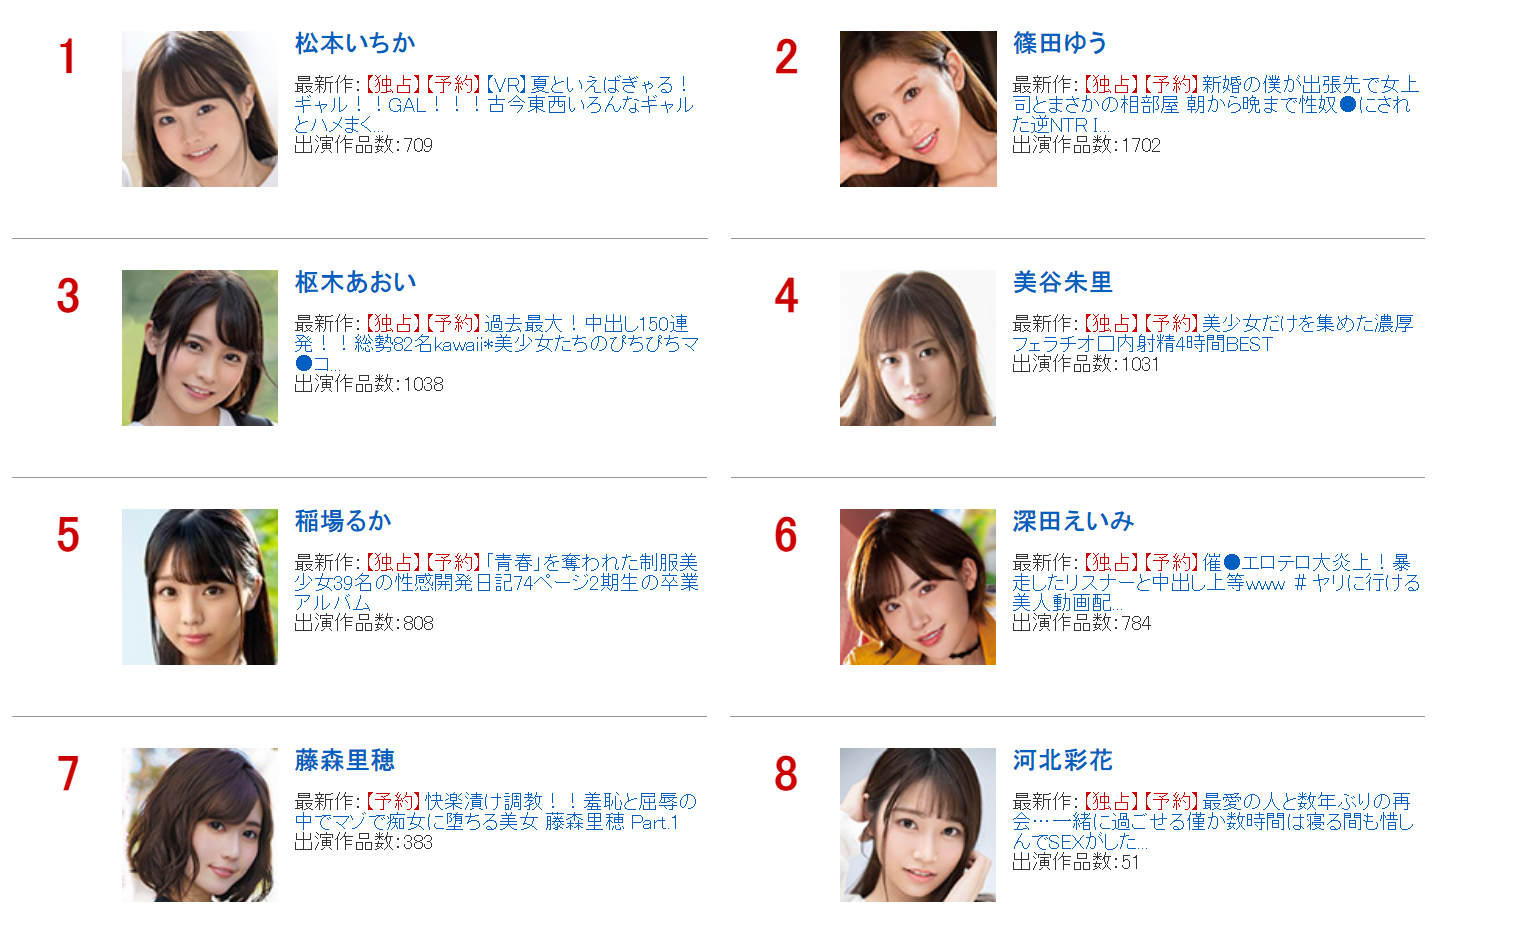Open the rank 3 profile thumbnail
The height and width of the screenshot is (932, 1518).
point(200,348)
